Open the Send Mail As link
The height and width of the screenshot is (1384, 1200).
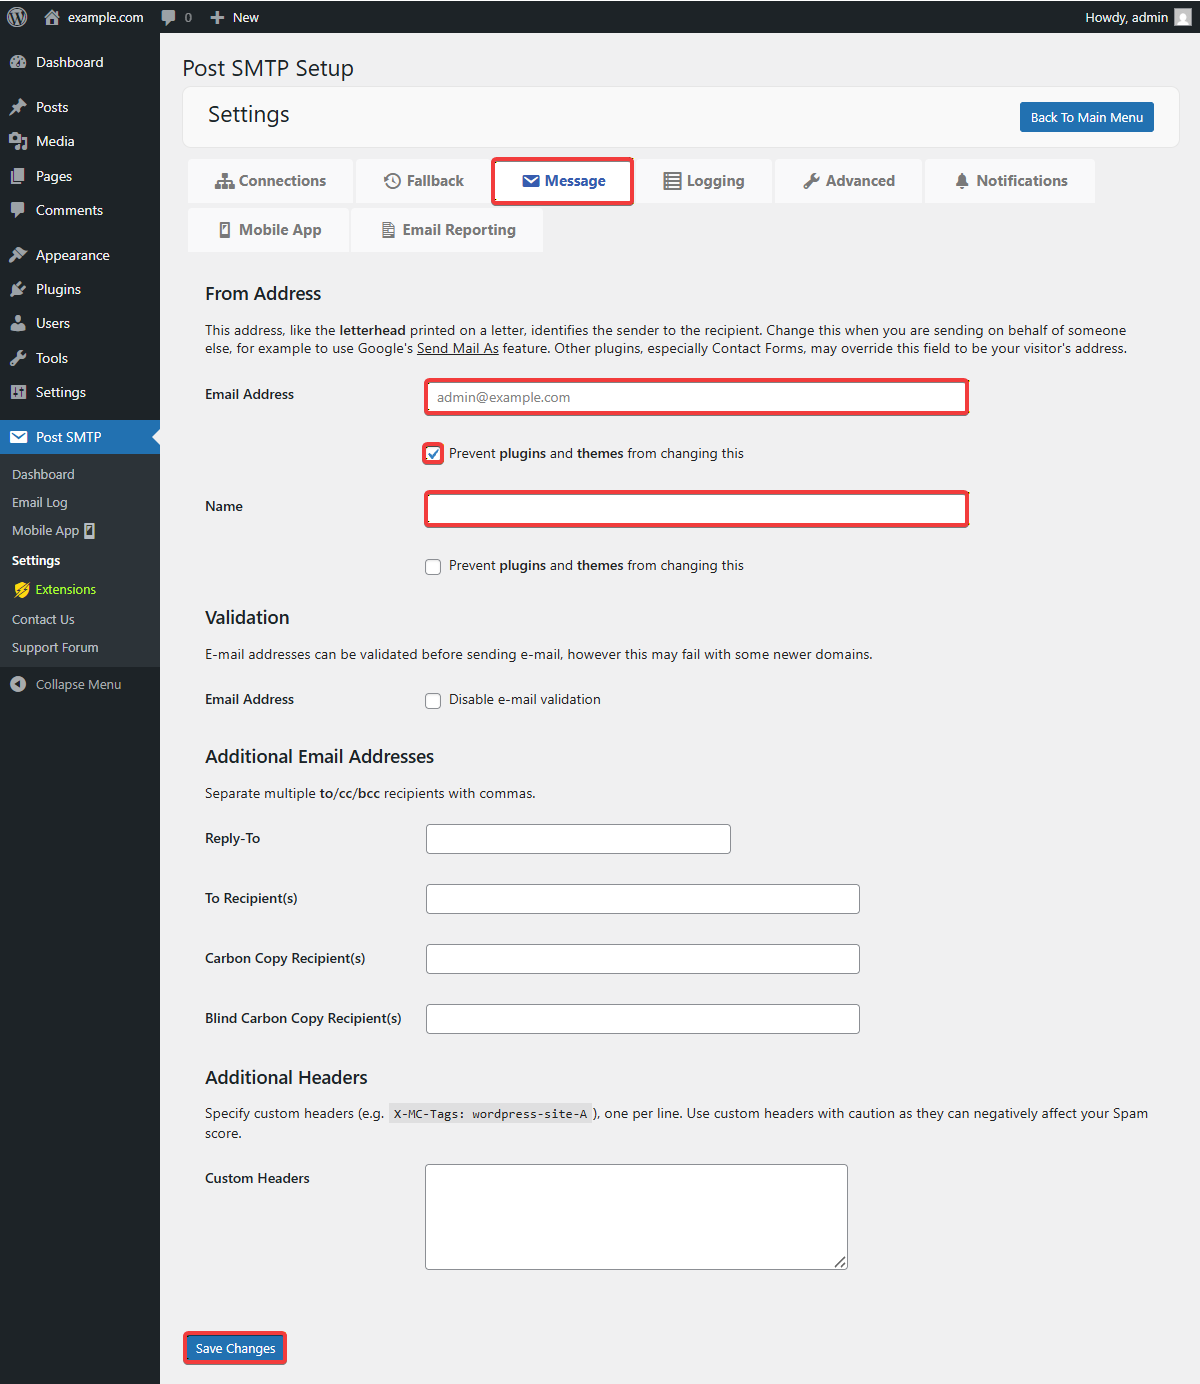click(457, 349)
